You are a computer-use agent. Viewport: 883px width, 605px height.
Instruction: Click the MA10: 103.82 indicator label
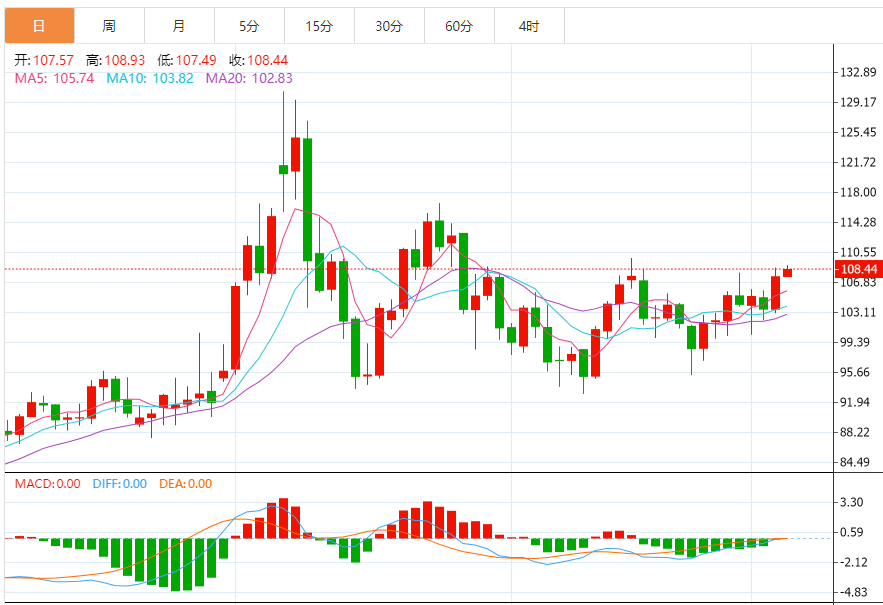150,78
